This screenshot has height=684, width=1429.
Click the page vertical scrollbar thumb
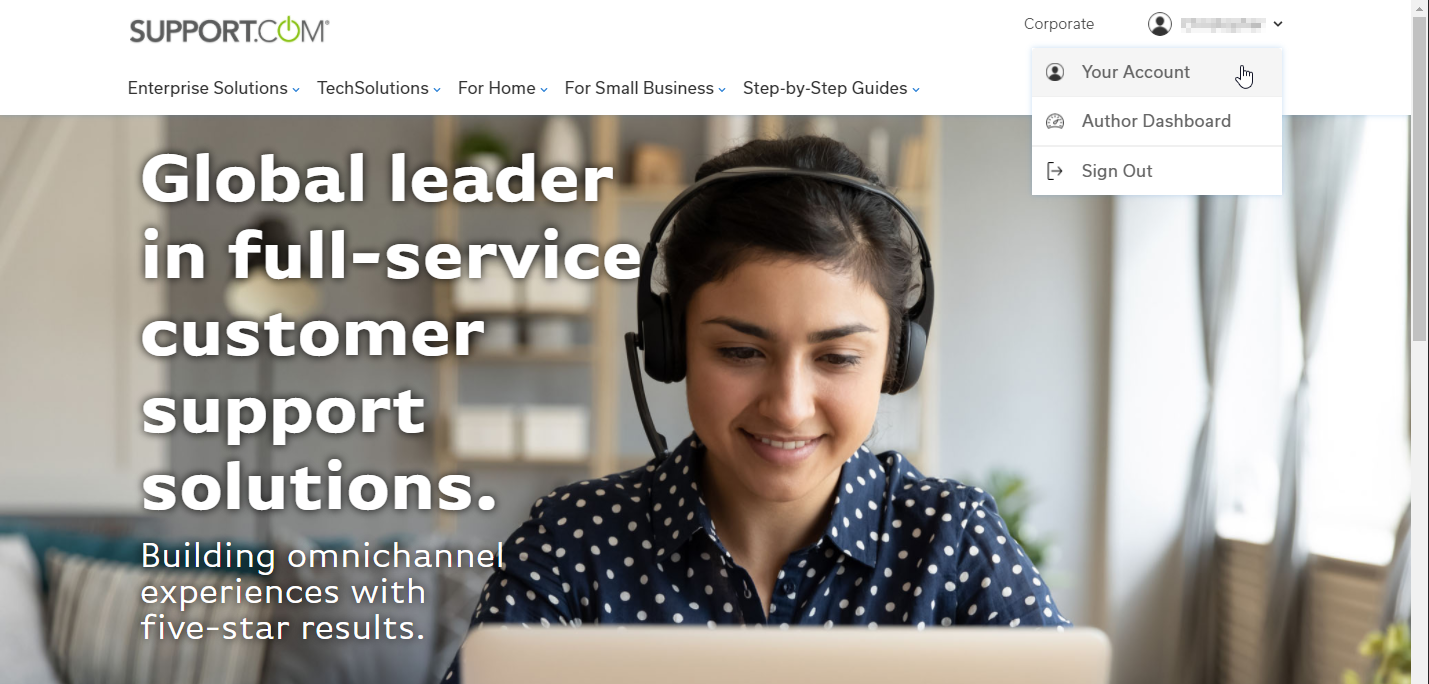point(1420,178)
